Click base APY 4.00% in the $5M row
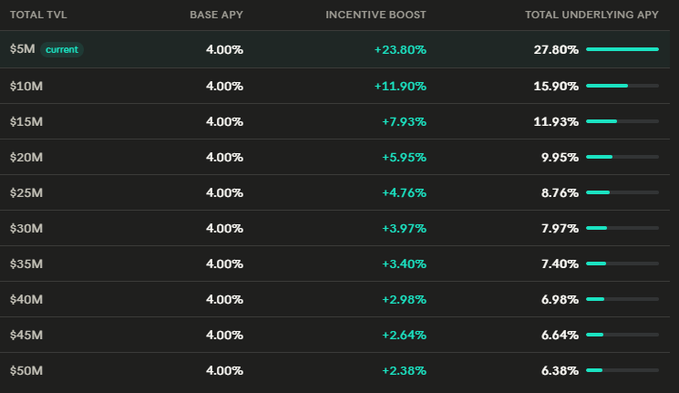Viewport: 679px width, 393px height. pyautogui.click(x=224, y=50)
